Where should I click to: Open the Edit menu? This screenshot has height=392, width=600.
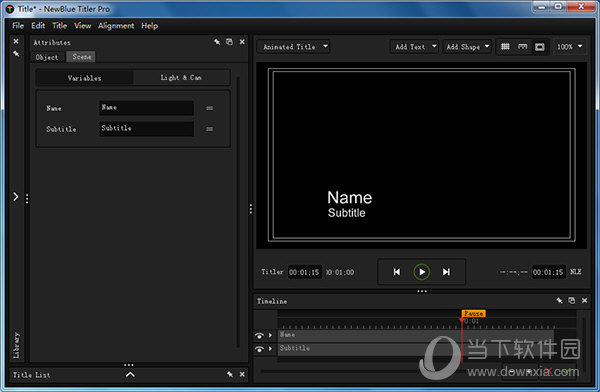pyautogui.click(x=38, y=26)
